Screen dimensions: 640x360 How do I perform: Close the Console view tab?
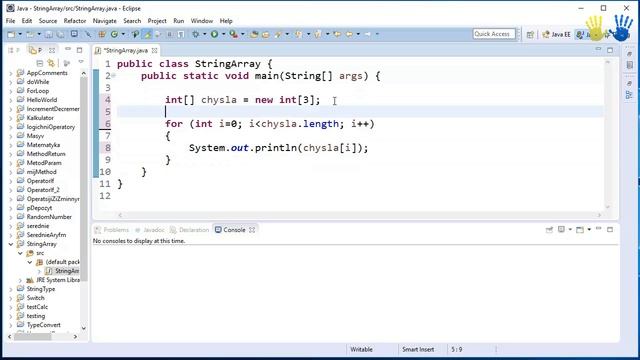pos(252,230)
